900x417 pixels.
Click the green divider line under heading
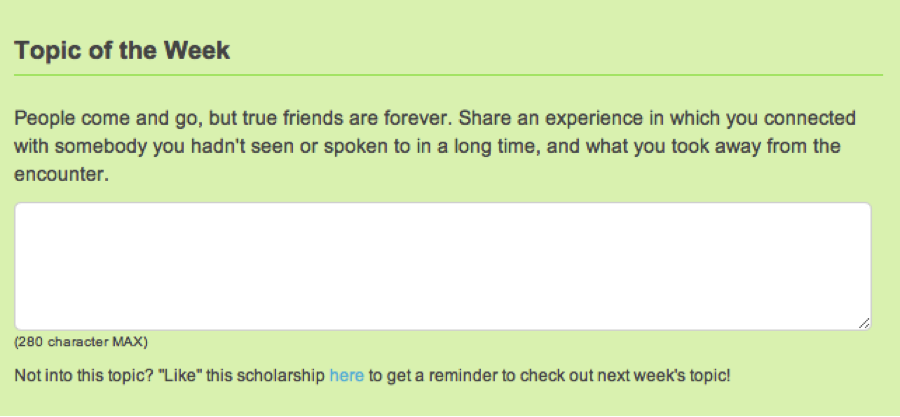(448, 75)
